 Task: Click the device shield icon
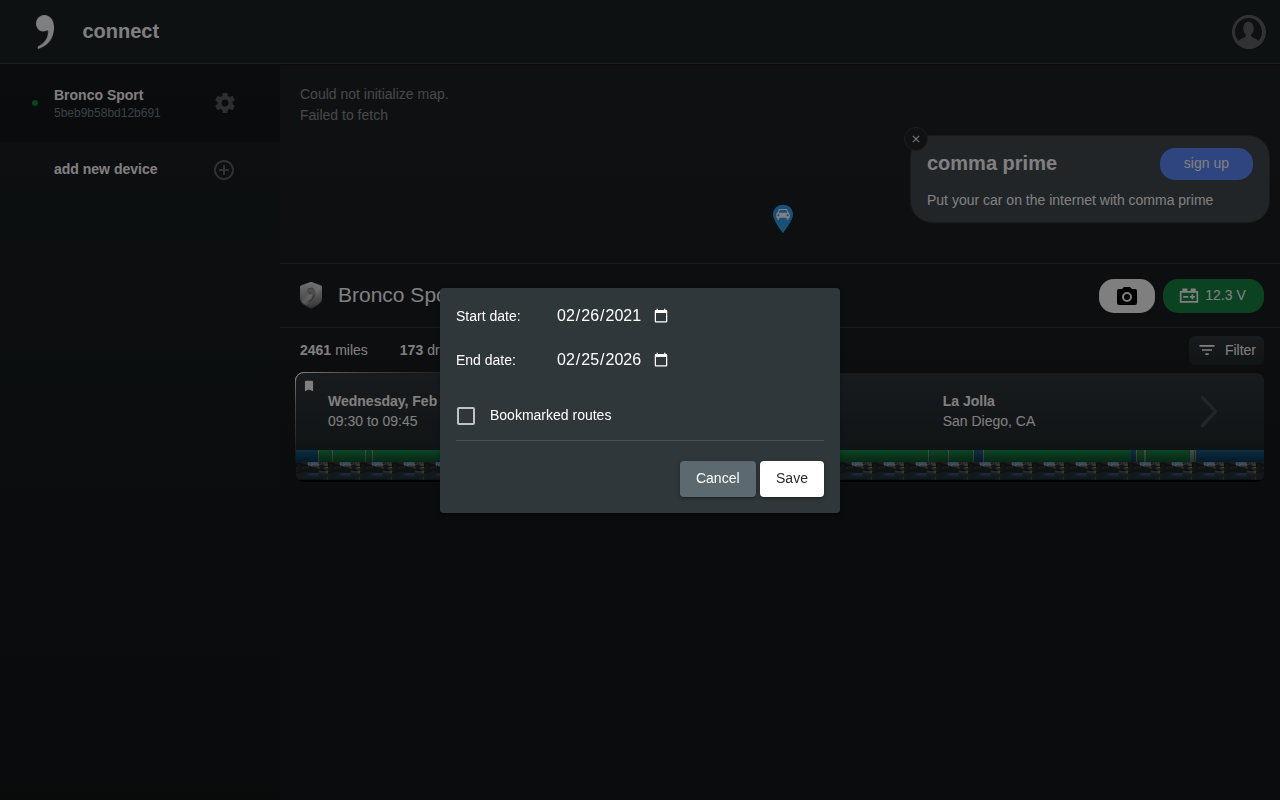click(311, 295)
